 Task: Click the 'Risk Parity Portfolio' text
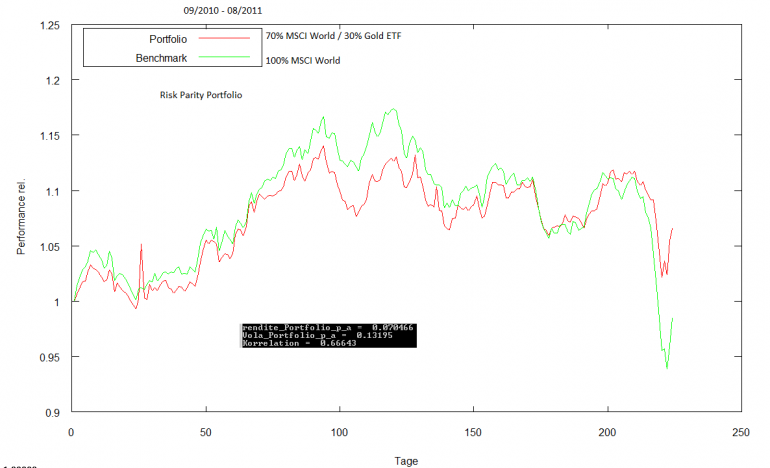pyautogui.click(x=201, y=95)
